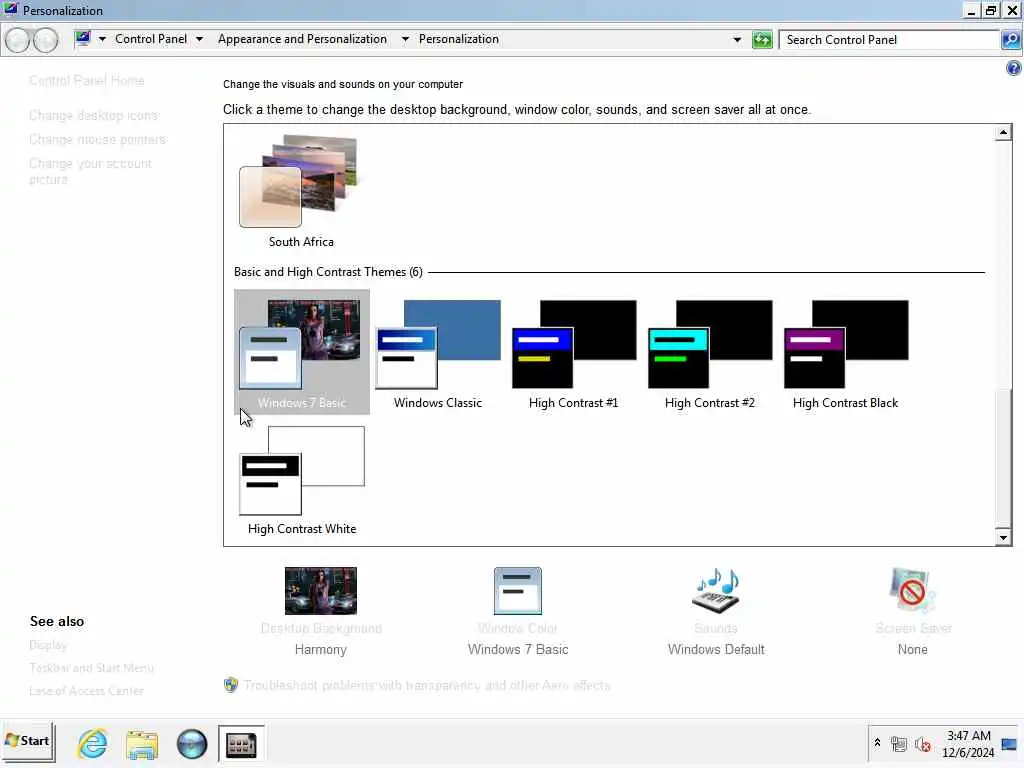This screenshot has height=768, width=1024.
Task: Click the network tray icon
Action: coord(899,744)
